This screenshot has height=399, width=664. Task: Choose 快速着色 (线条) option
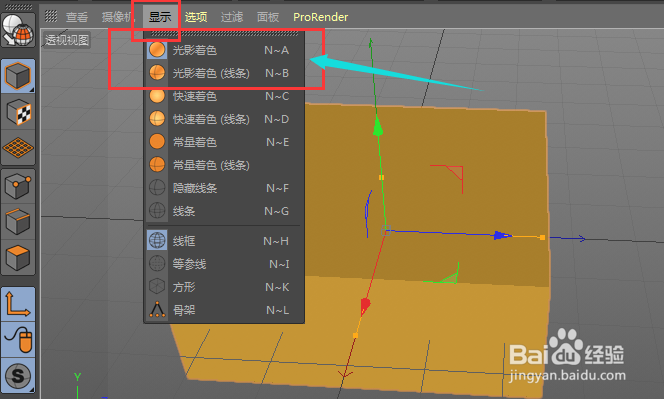(224, 119)
